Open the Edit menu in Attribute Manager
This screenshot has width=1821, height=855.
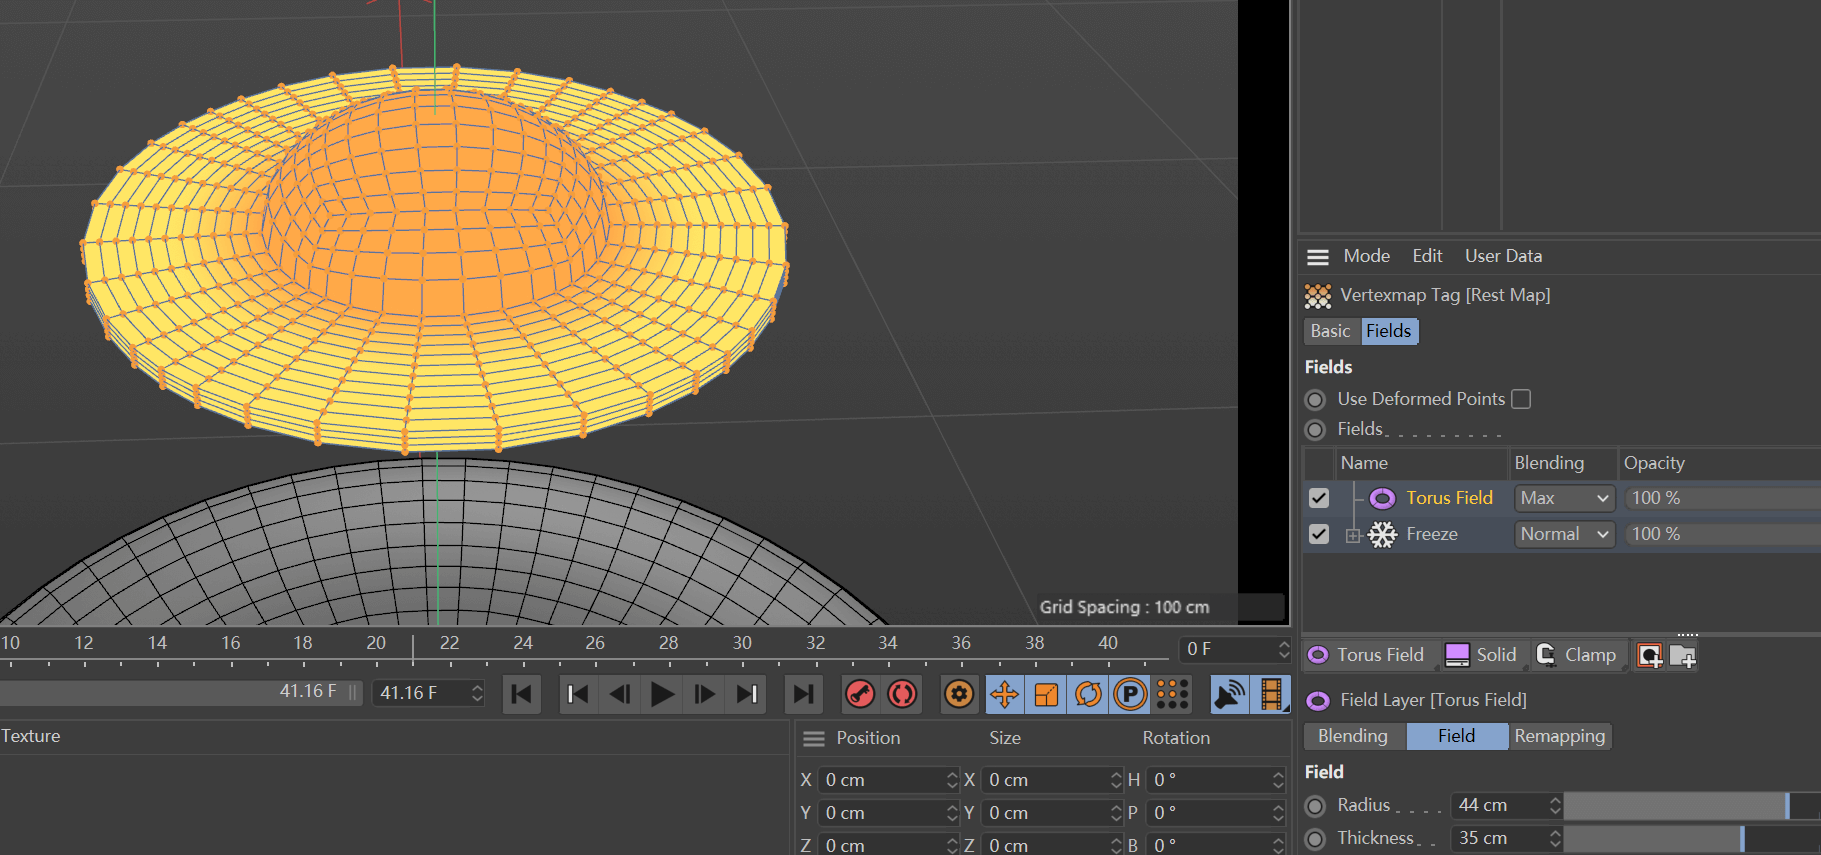pyautogui.click(x=1427, y=256)
